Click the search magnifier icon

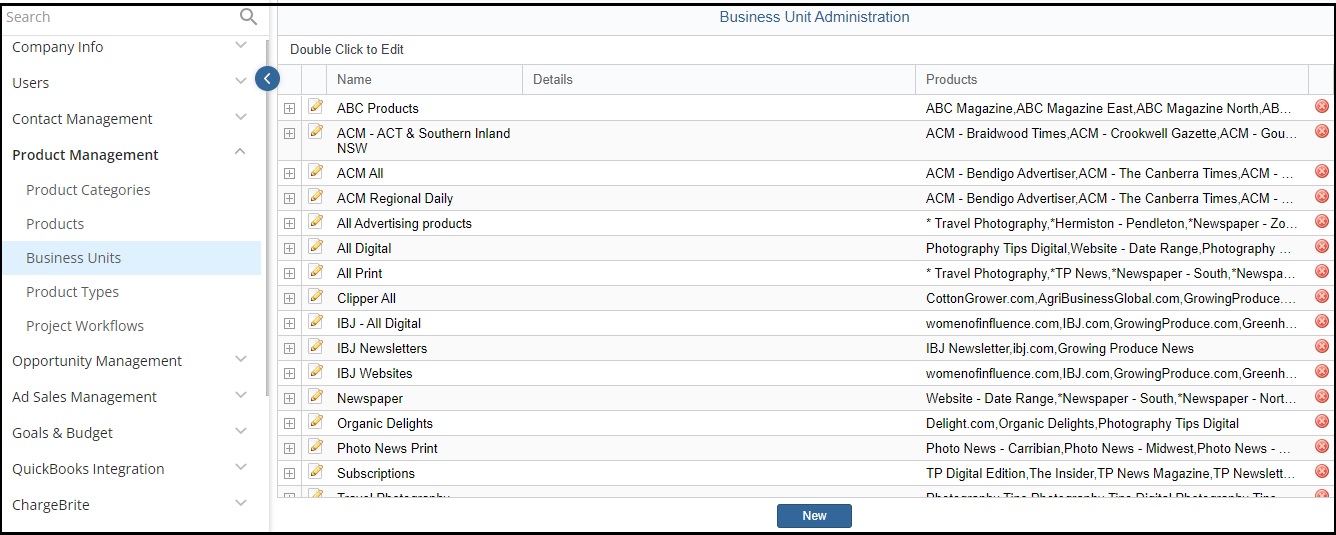pos(248,17)
